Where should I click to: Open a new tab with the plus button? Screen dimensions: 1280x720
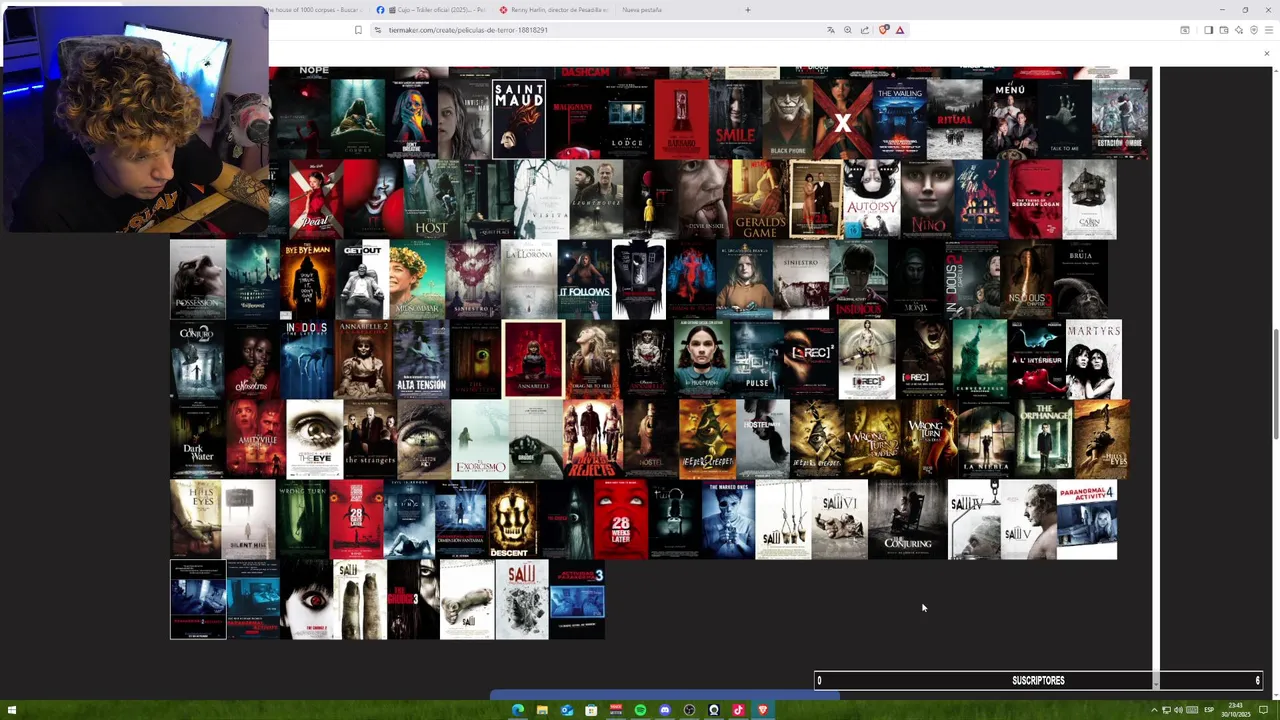pos(747,10)
